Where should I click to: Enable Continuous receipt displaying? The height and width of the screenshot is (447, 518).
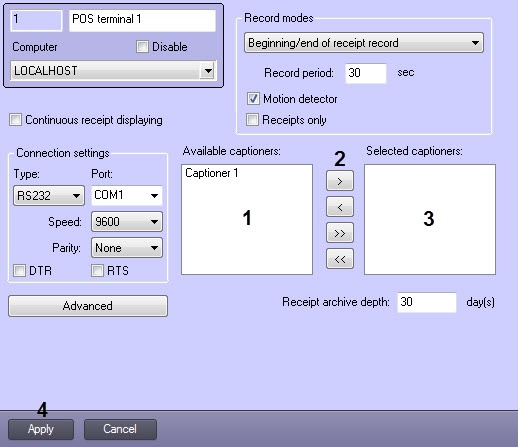click(15, 120)
